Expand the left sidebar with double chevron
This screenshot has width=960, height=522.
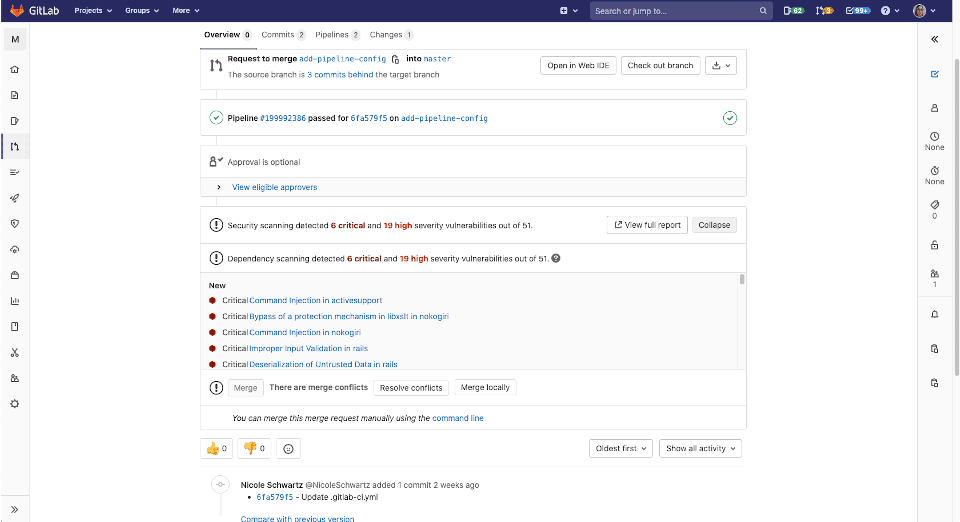pyautogui.click(x=15, y=509)
